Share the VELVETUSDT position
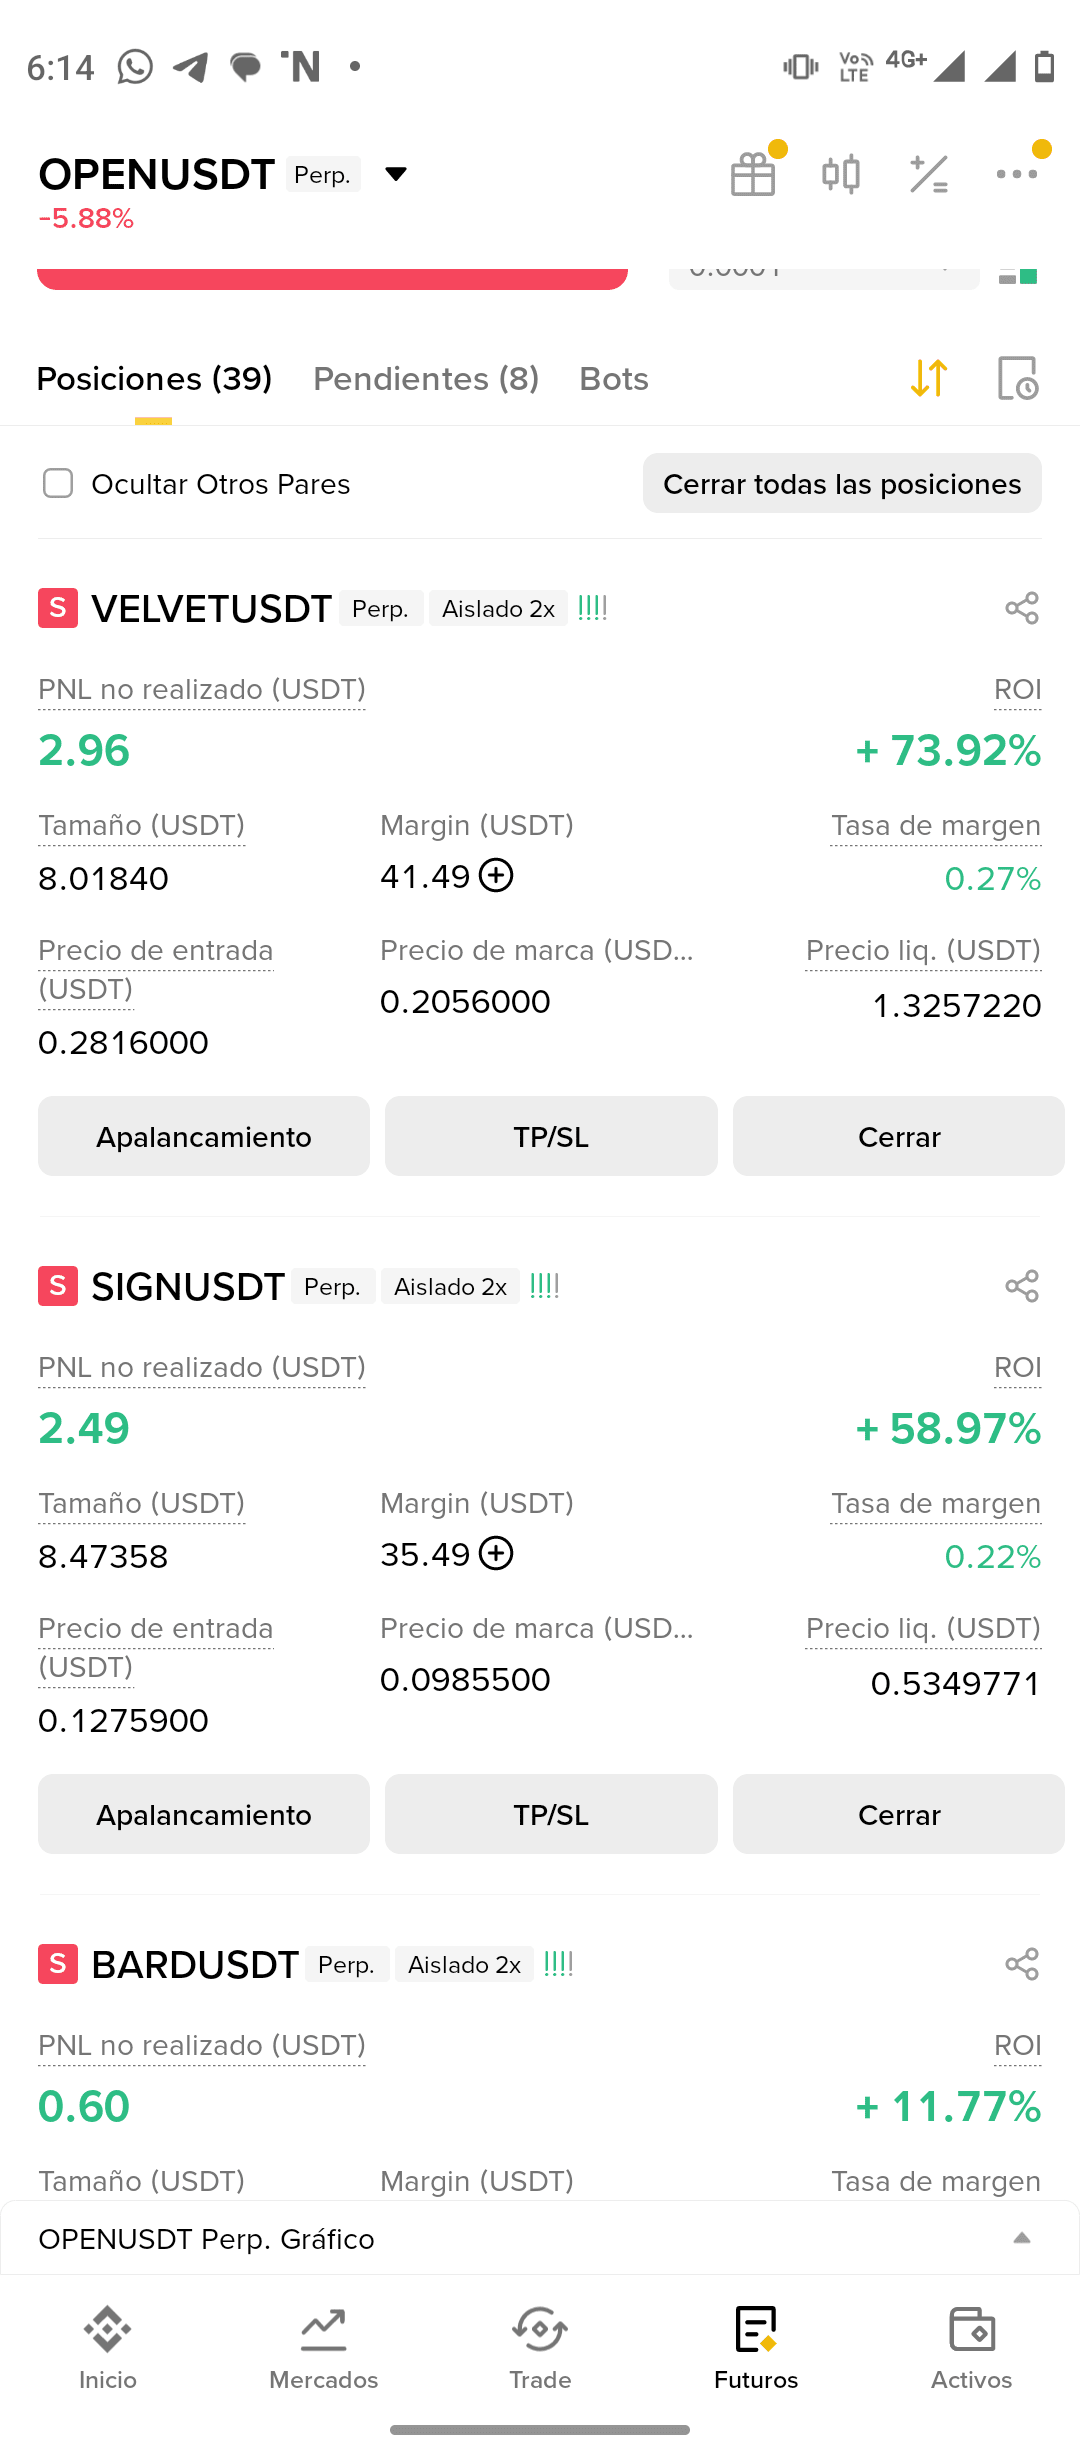Image resolution: width=1080 pixels, height=2460 pixels. point(1022,608)
